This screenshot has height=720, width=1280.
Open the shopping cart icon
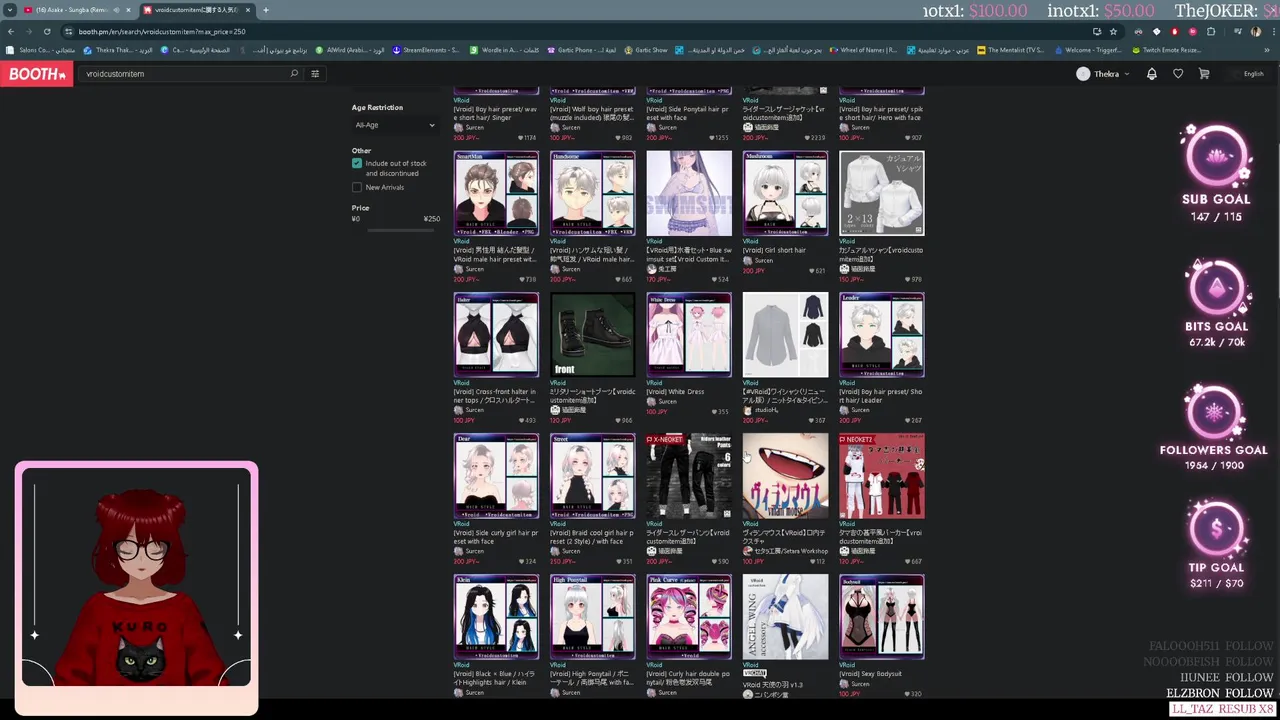(x=1204, y=74)
